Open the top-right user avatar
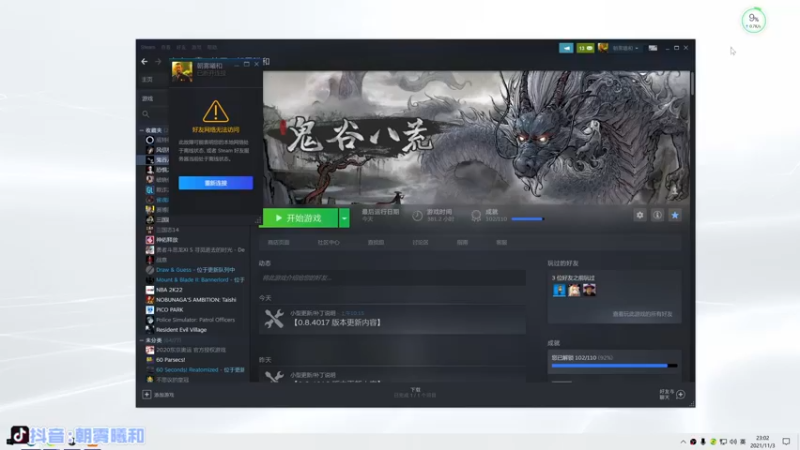This screenshot has width=800, height=450. (x=603, y=48)
